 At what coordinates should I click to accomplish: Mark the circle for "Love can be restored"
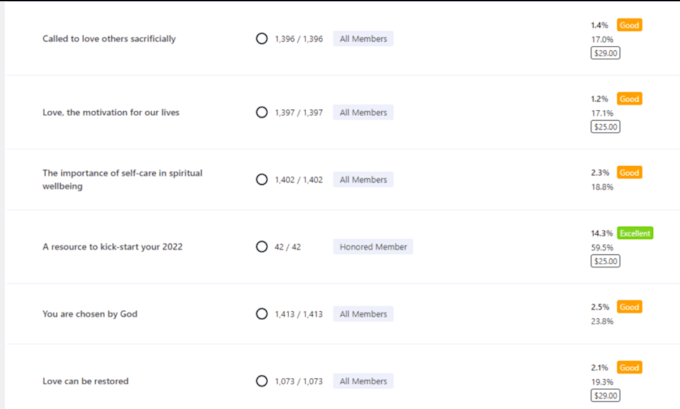pos(262,381)
